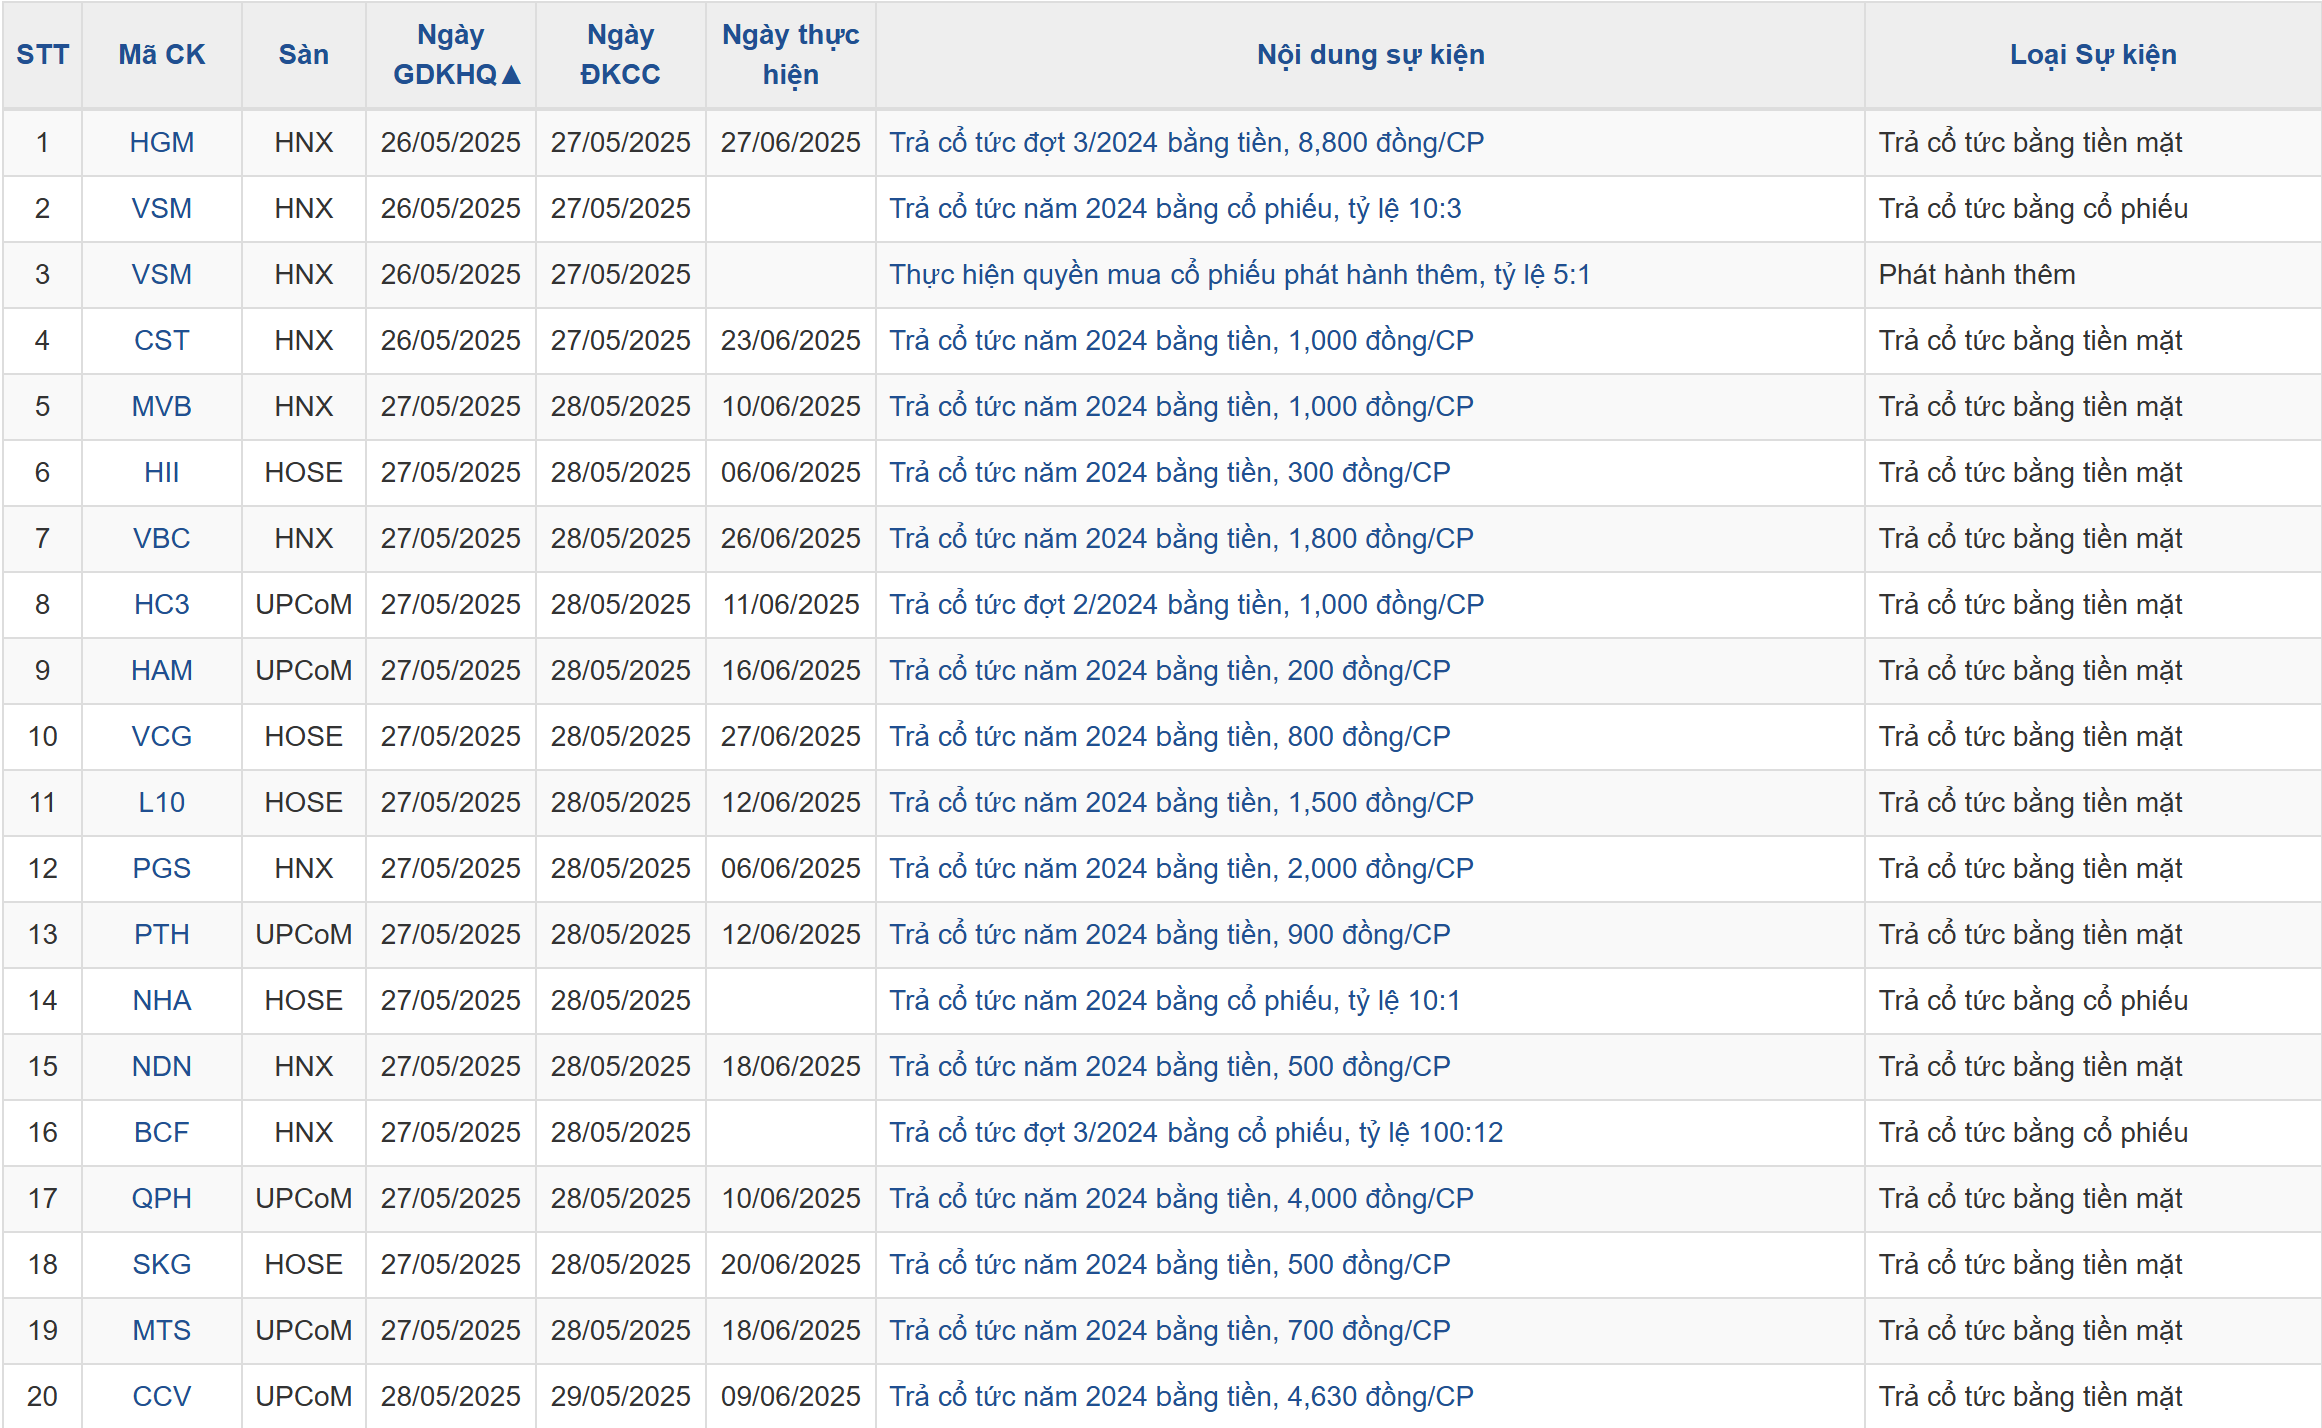This screenshot has width=2322, height=1428.
Task: Open the HII stock code link
Action: (162, 473)
